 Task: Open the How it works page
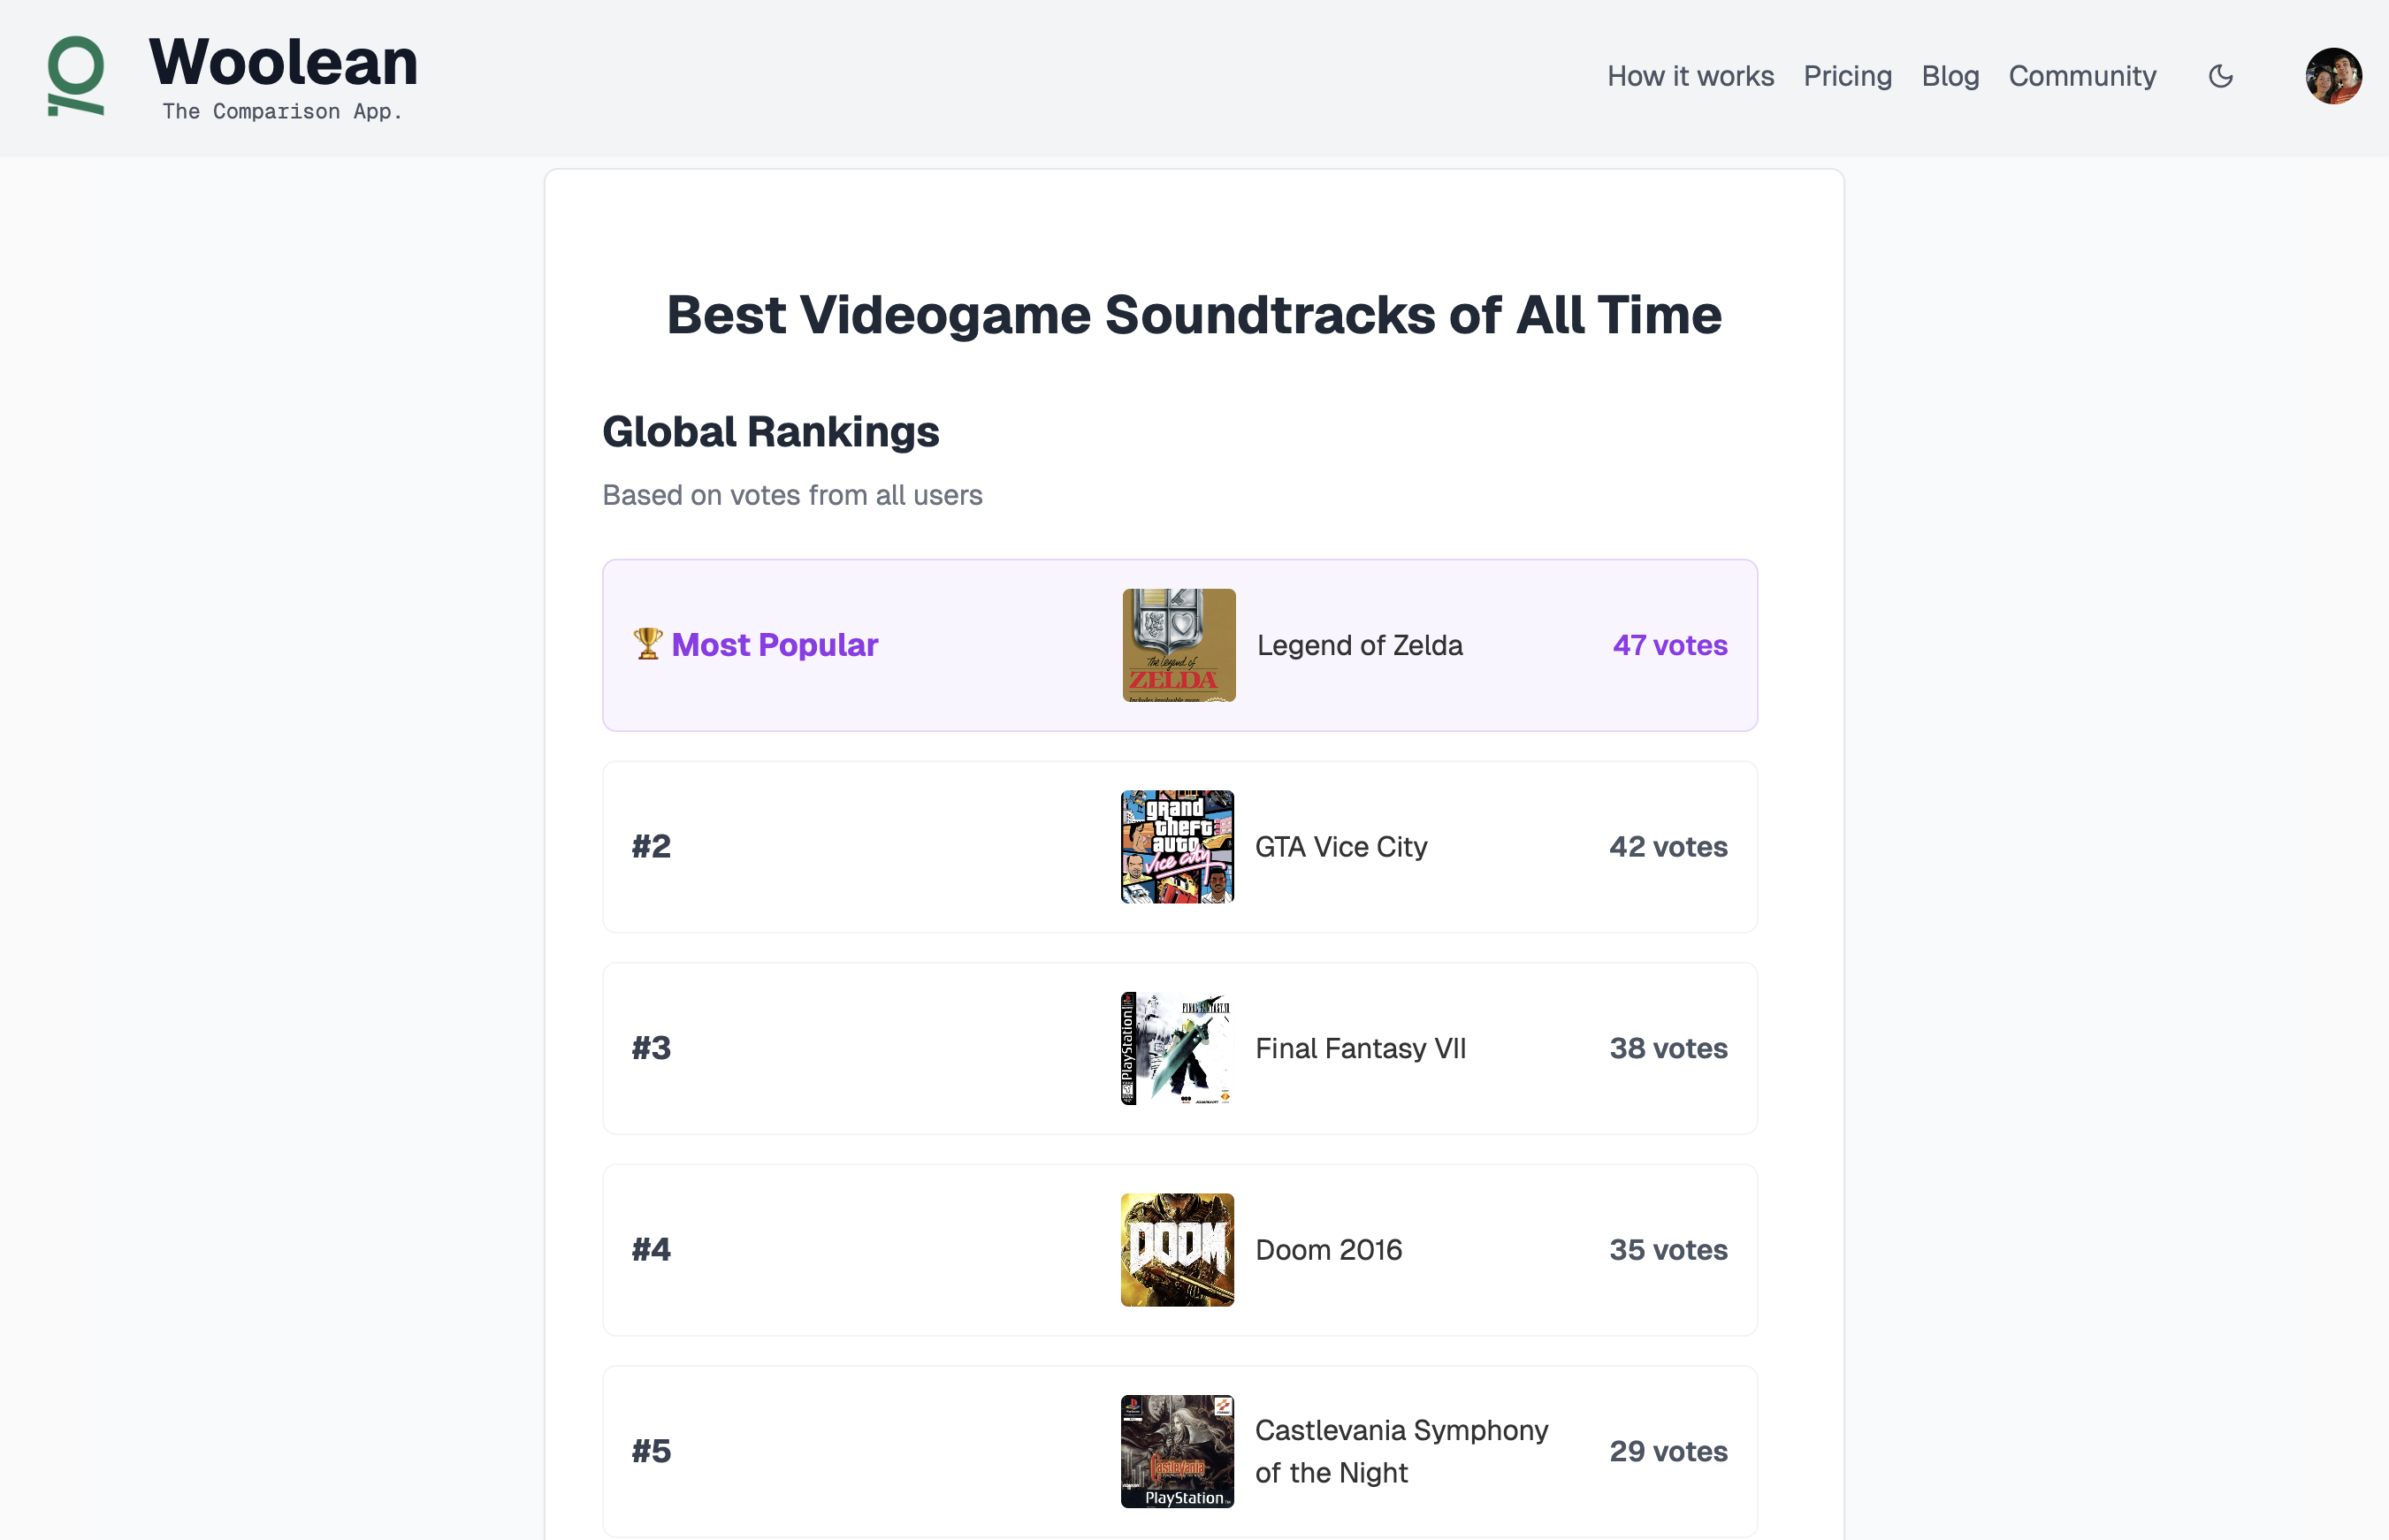click(x=1690, y=76)
